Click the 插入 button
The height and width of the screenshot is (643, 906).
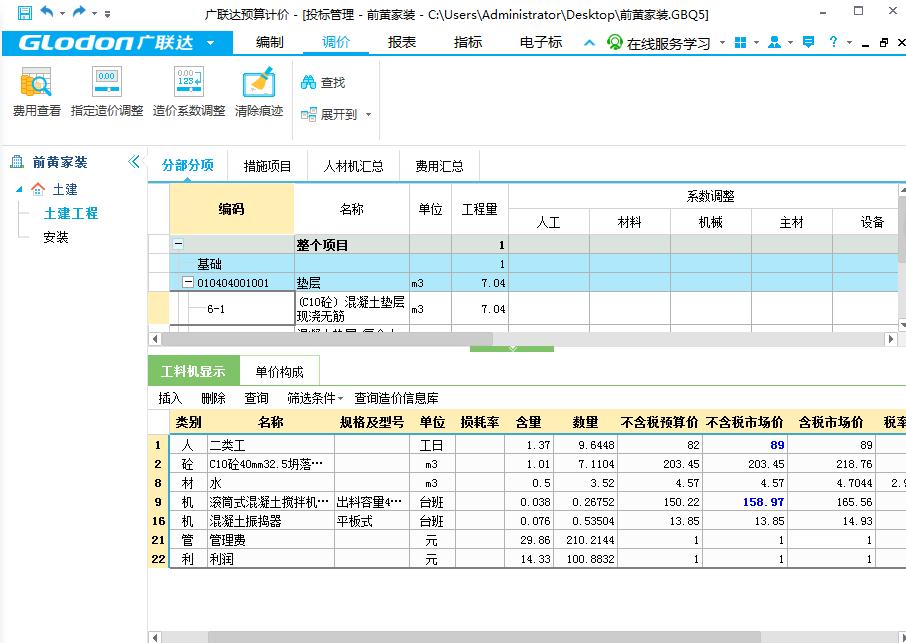pos(170,398)
